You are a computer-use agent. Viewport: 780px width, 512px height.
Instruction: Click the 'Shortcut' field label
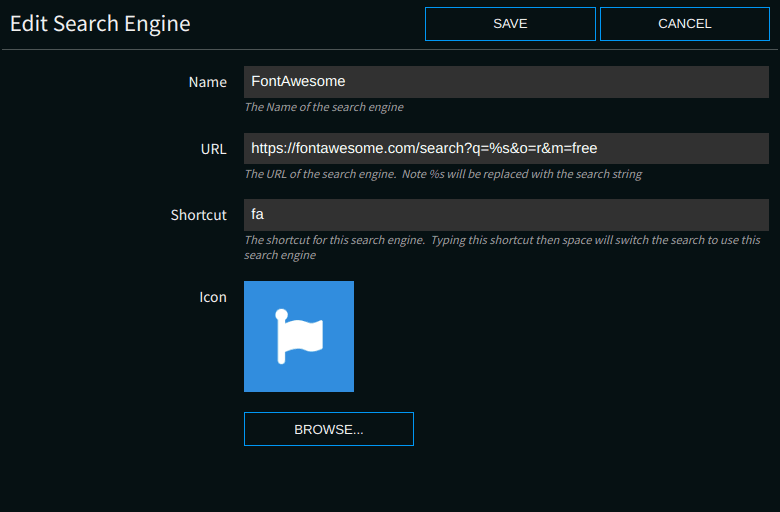[198, 215]
